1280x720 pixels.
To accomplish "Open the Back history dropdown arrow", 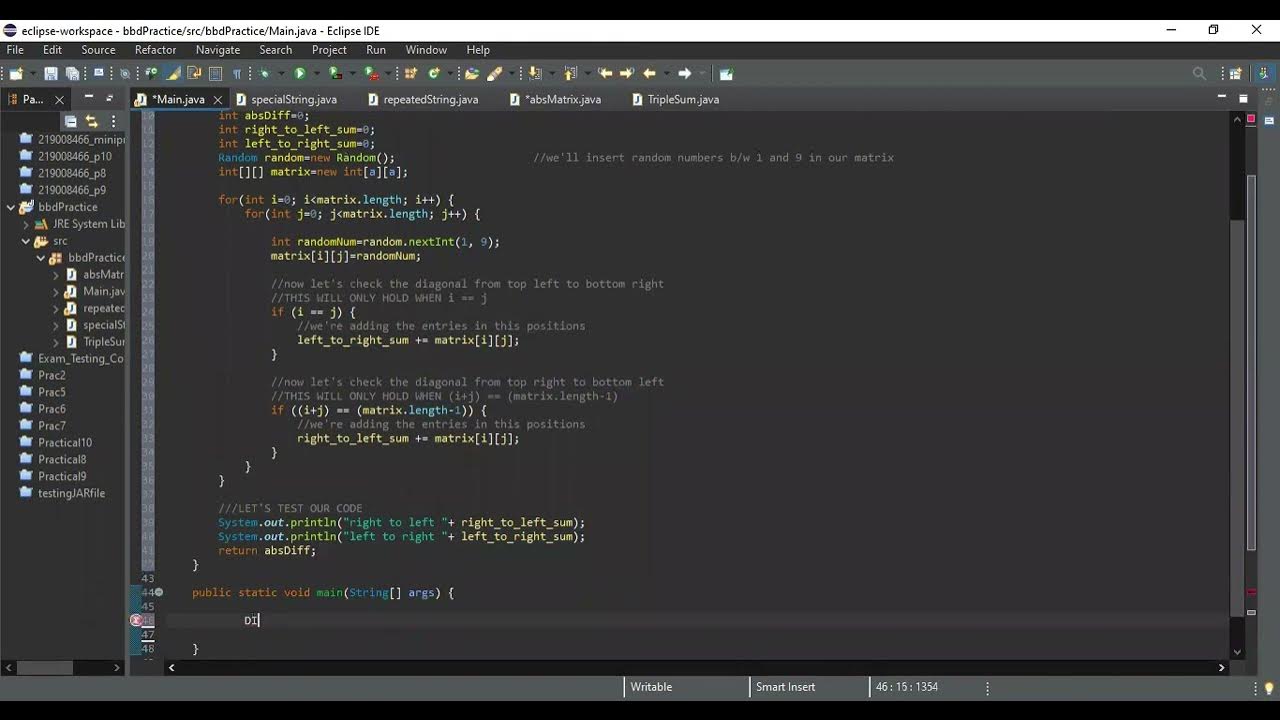I will click(x=666, y=73).
